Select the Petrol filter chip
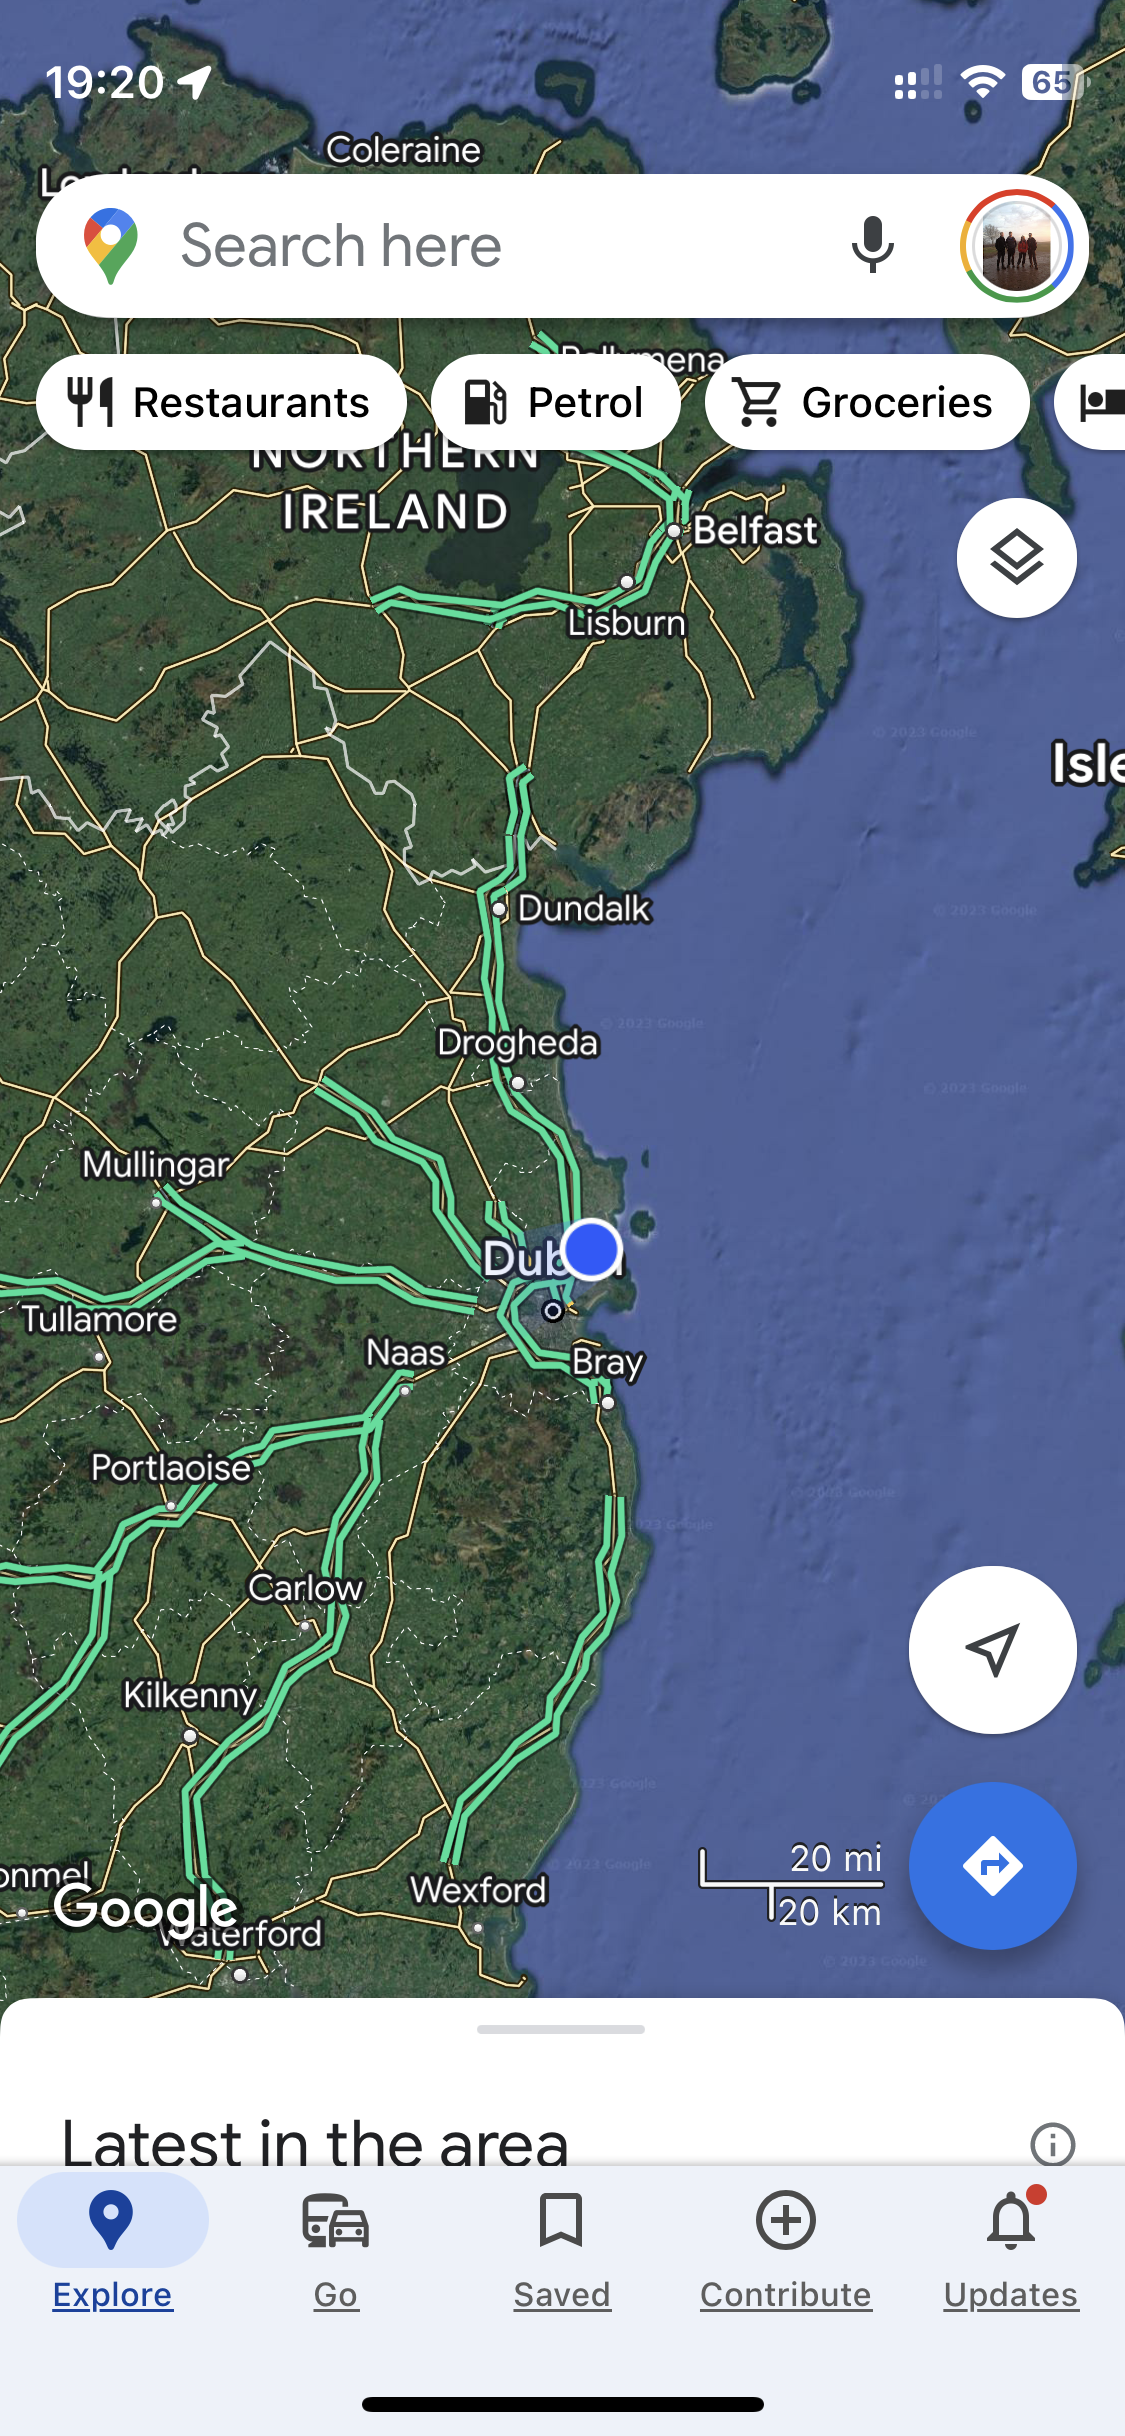This screenshot has height=2436, width=1125. pos(555,403)
